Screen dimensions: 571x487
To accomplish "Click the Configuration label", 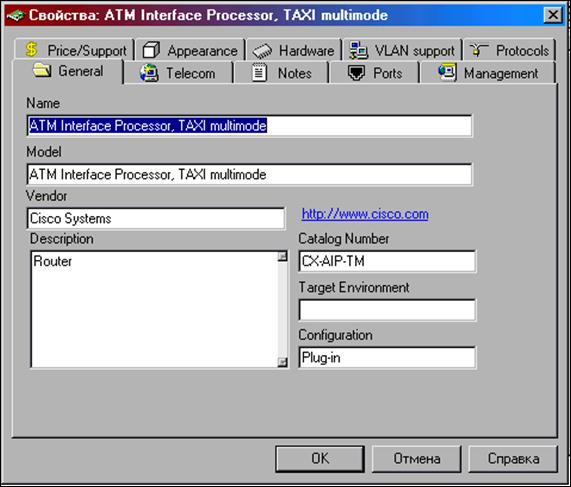I will [335, 335].
